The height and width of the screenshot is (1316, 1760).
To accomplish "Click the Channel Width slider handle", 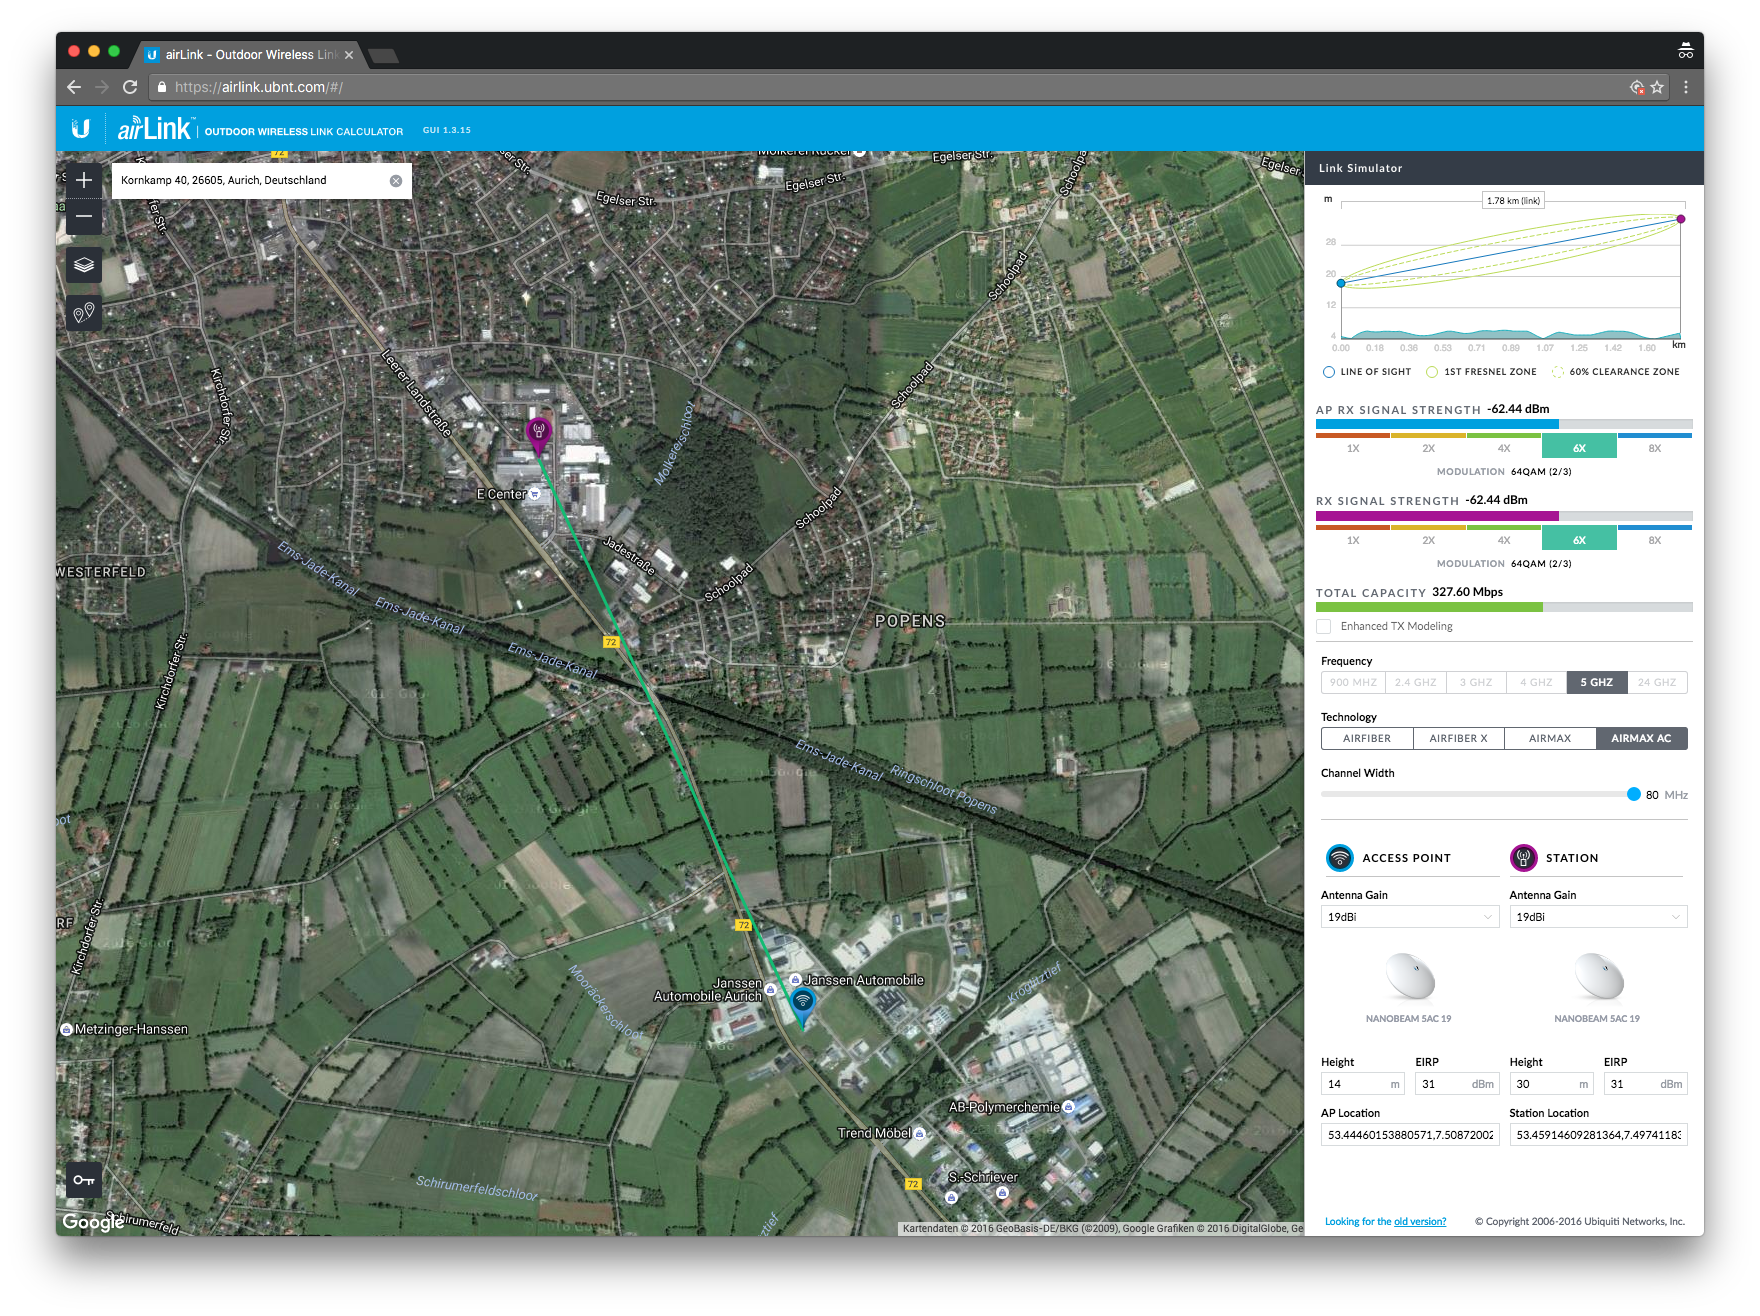I will click(x=1633, y=794).
